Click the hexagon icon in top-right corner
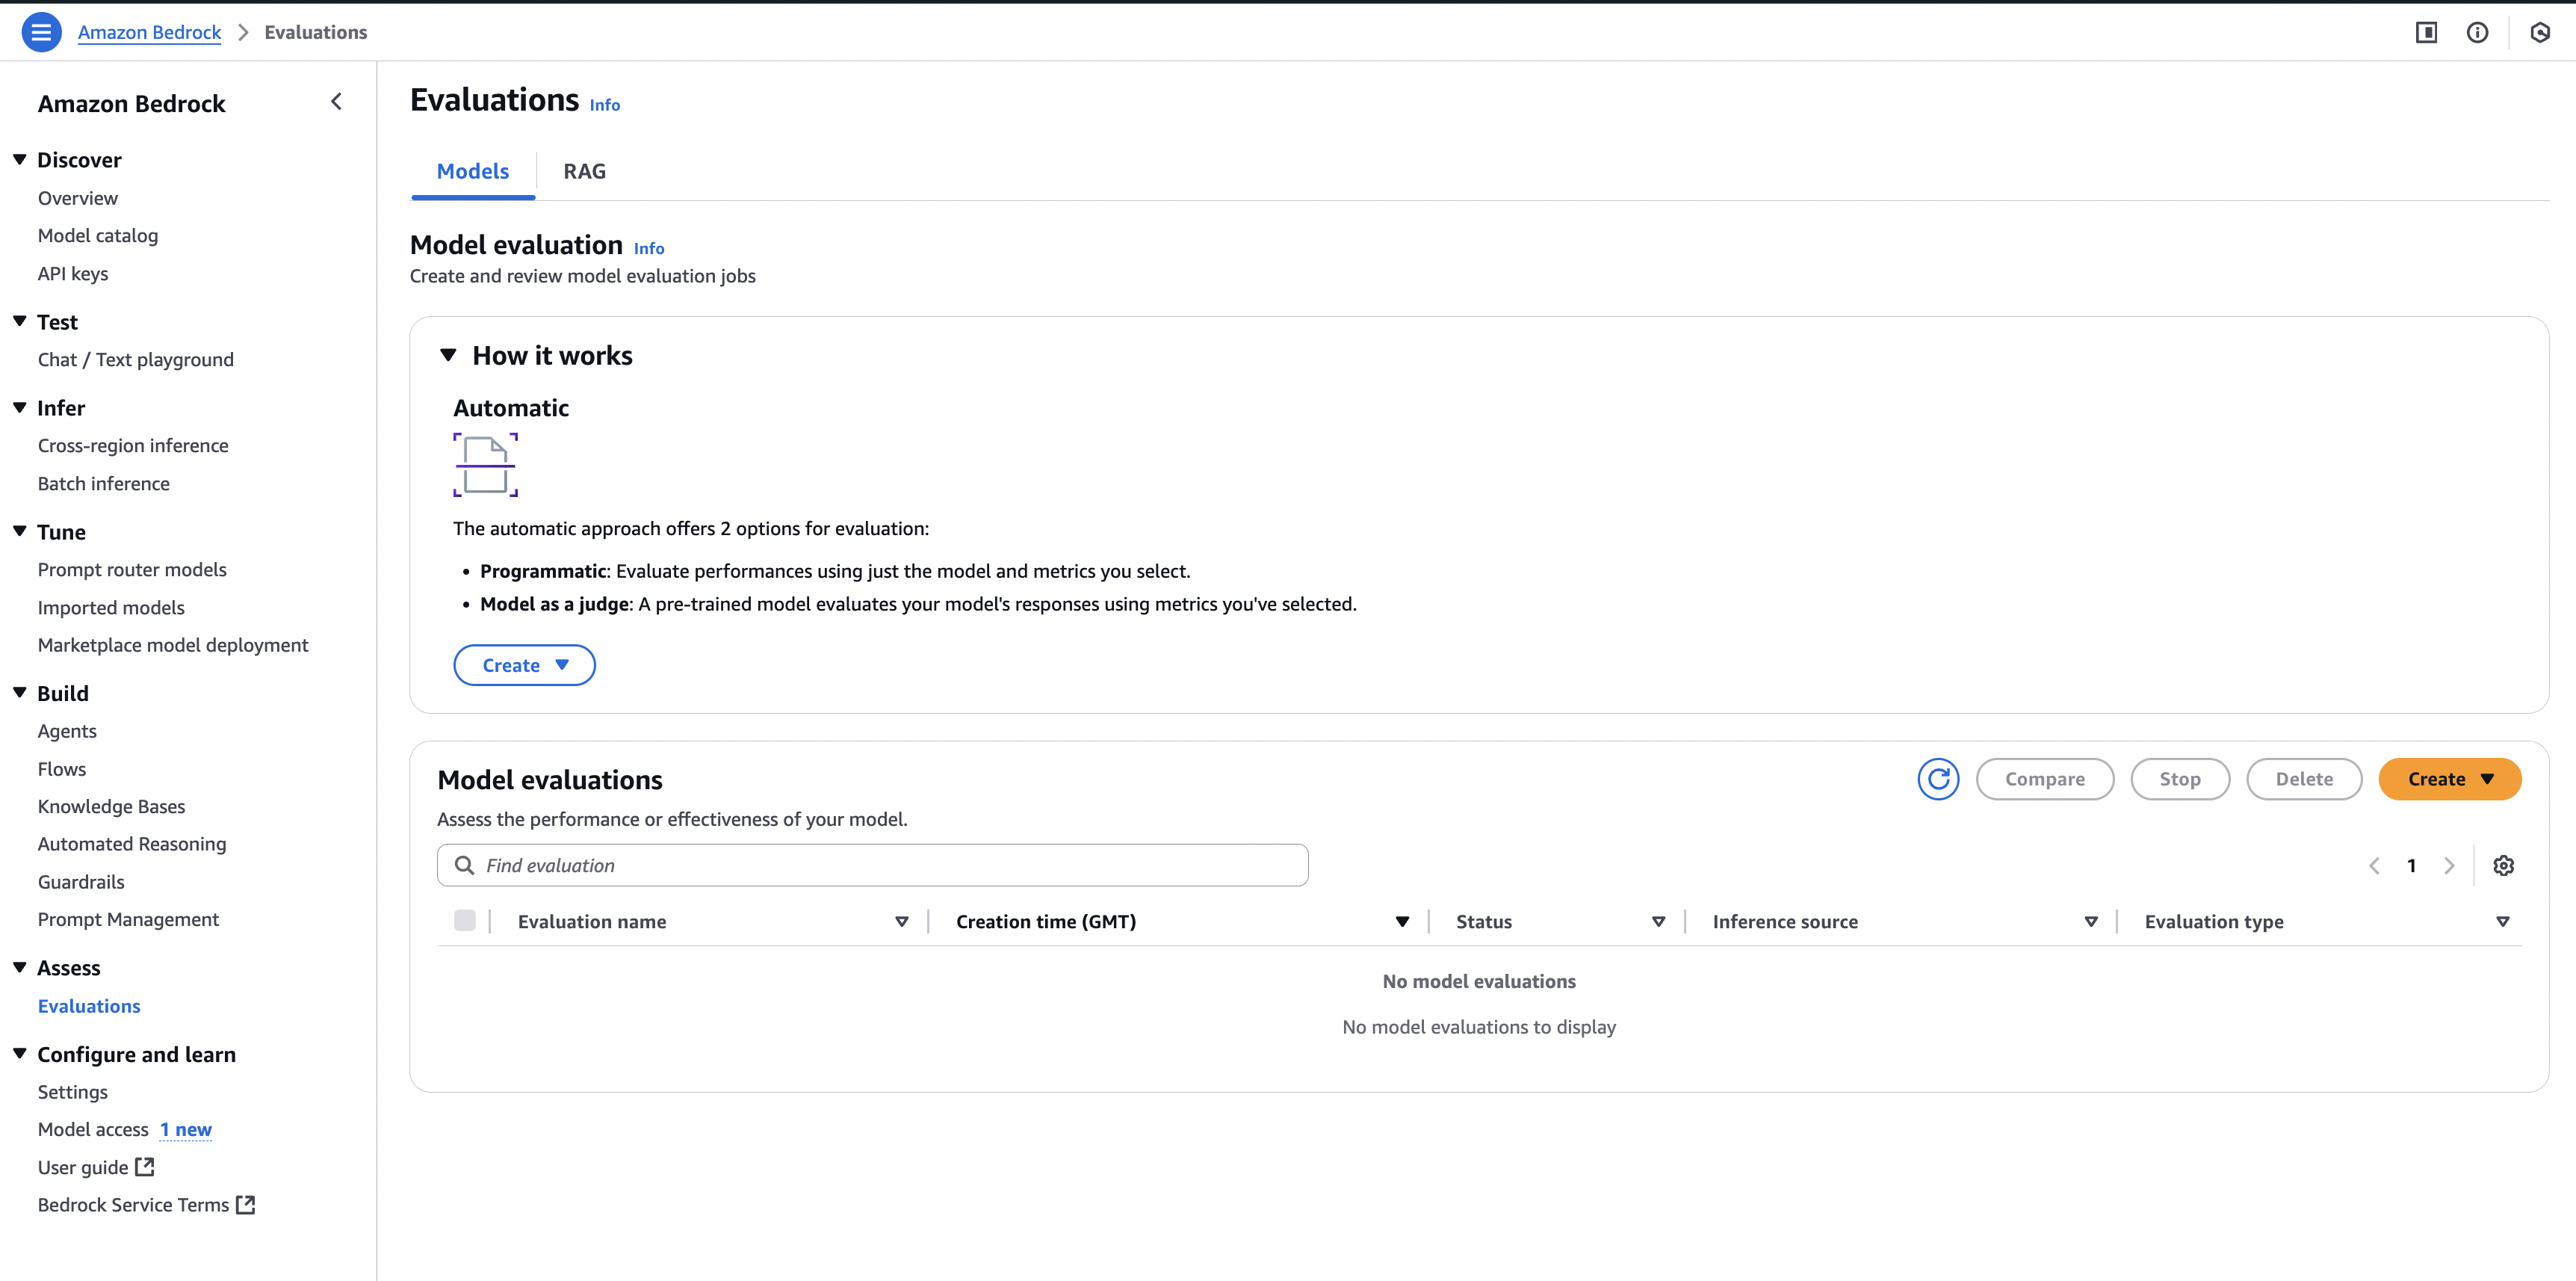The height and width of the screenshot is (1281, 2576). pyautogui.click(x=2540, y=32)
